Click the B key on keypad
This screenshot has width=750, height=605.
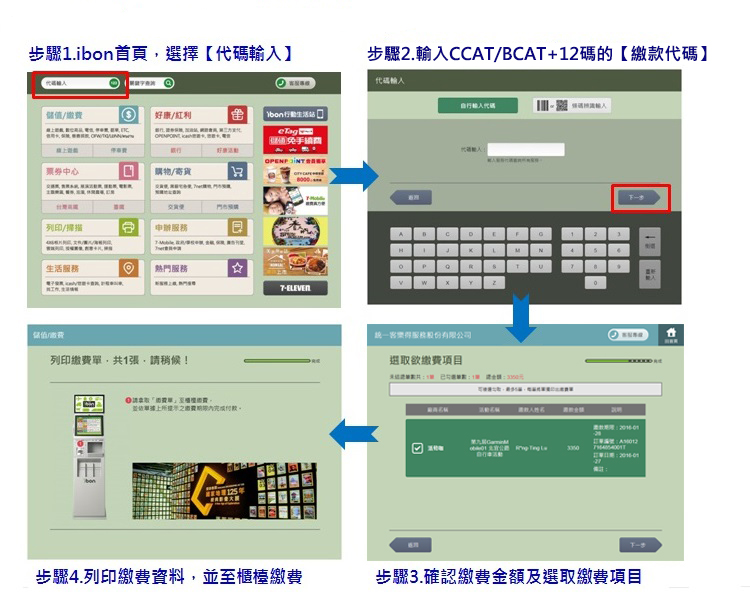click(424, 234)
